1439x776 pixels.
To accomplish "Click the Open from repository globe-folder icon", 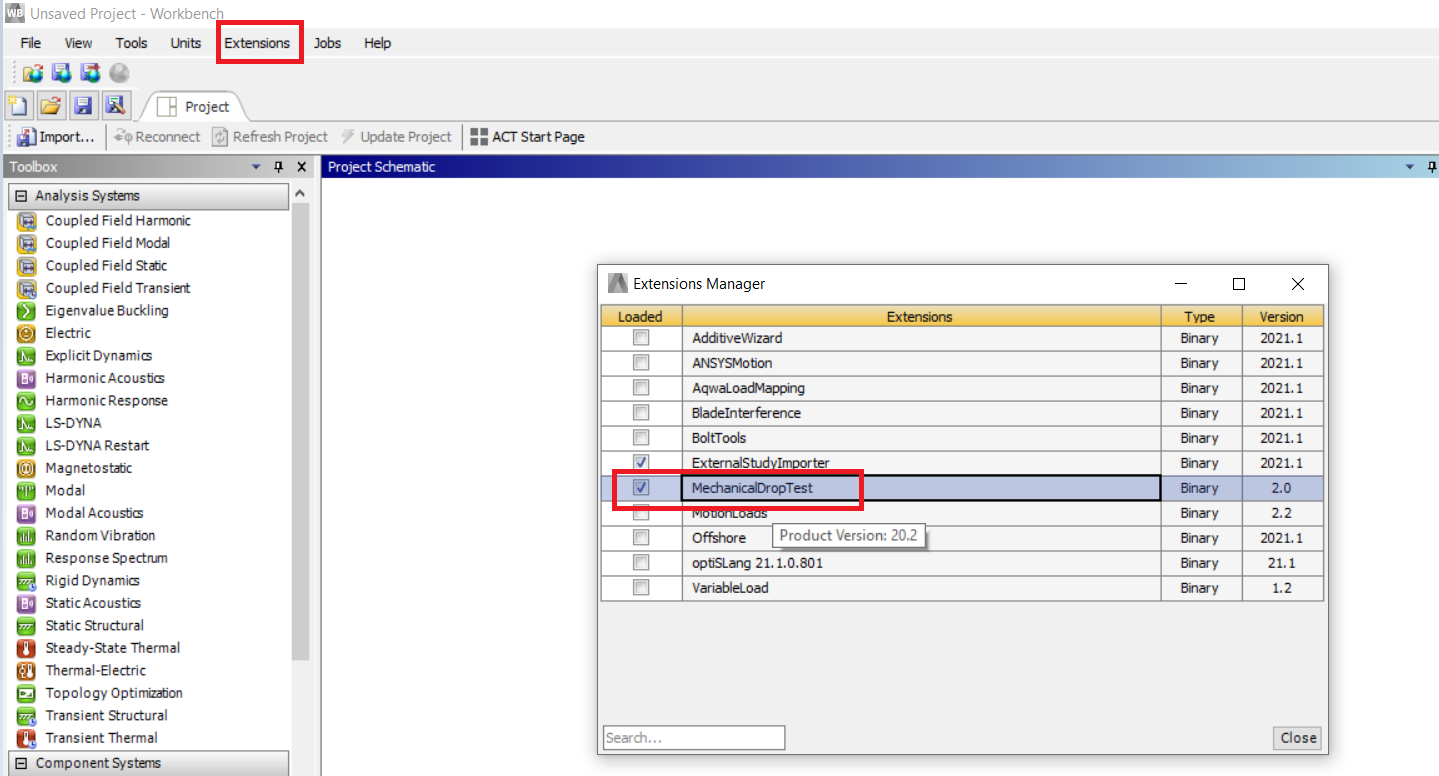I will (x=33, y=73).
